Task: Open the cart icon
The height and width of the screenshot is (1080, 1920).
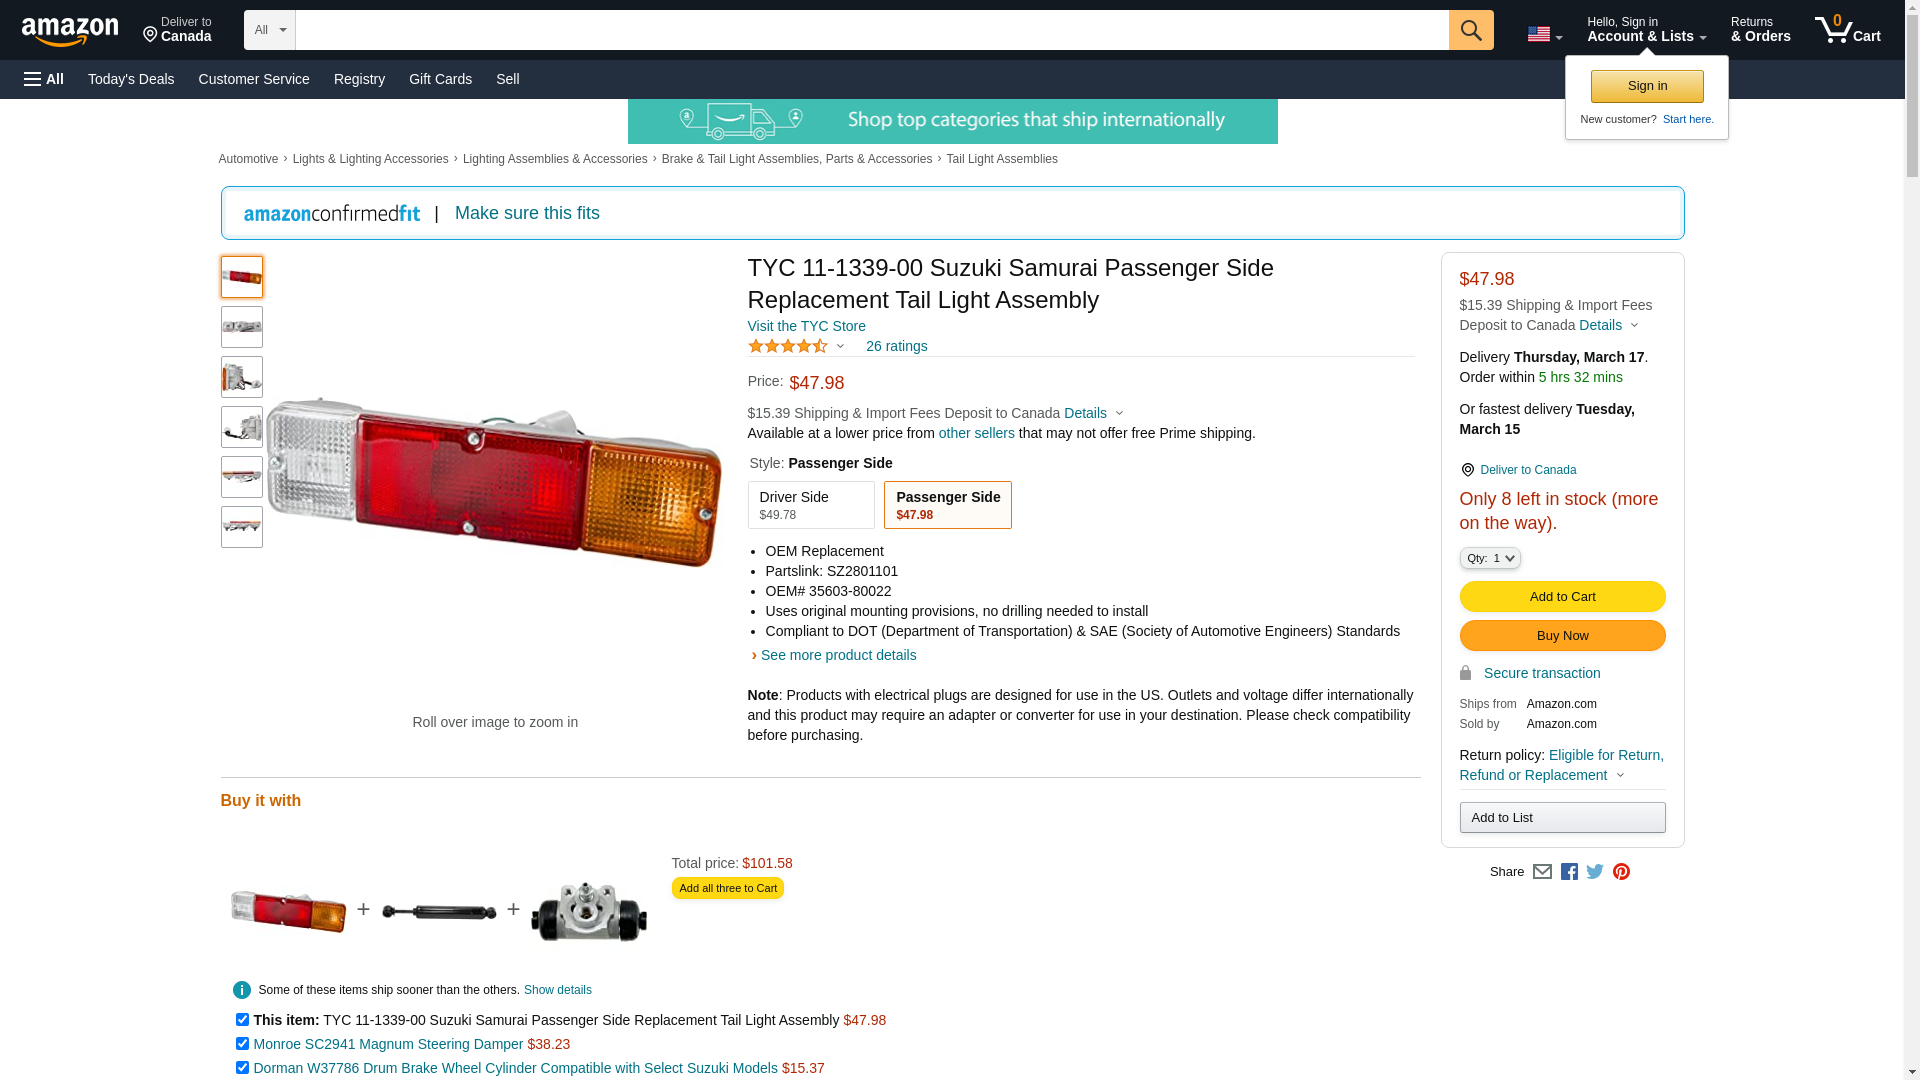Action: coord(1846,30)
